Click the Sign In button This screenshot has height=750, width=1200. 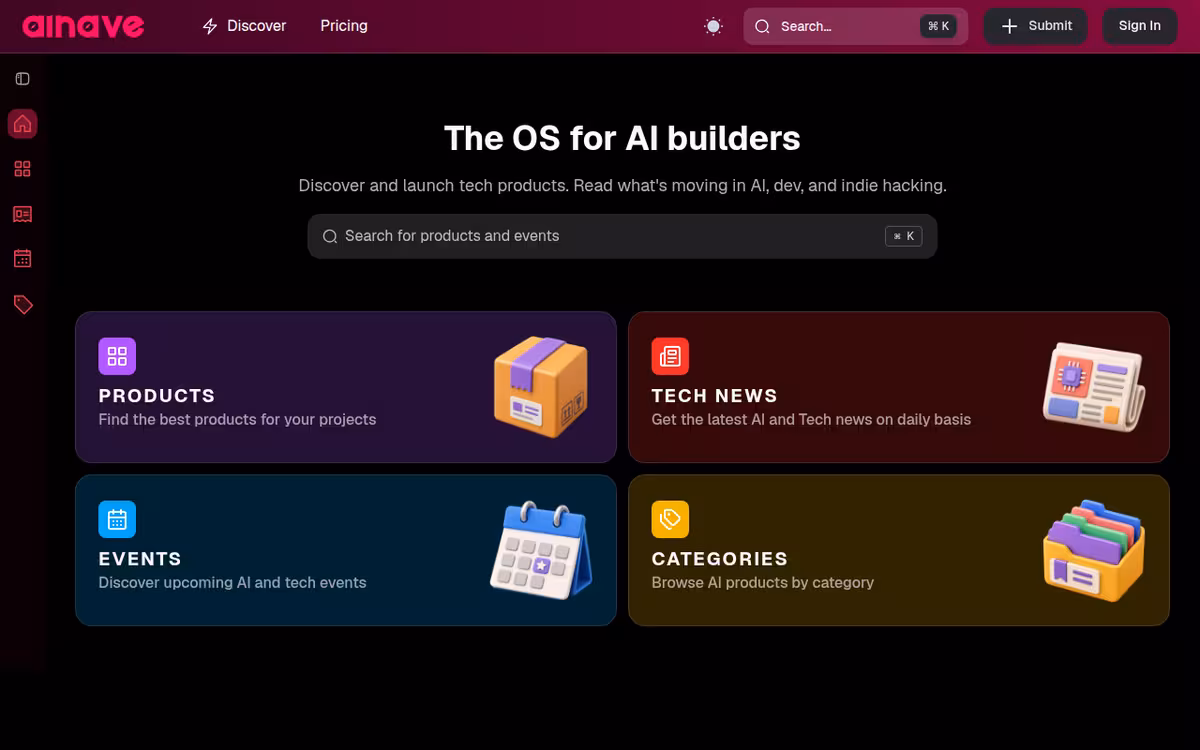click(1140, 26)
